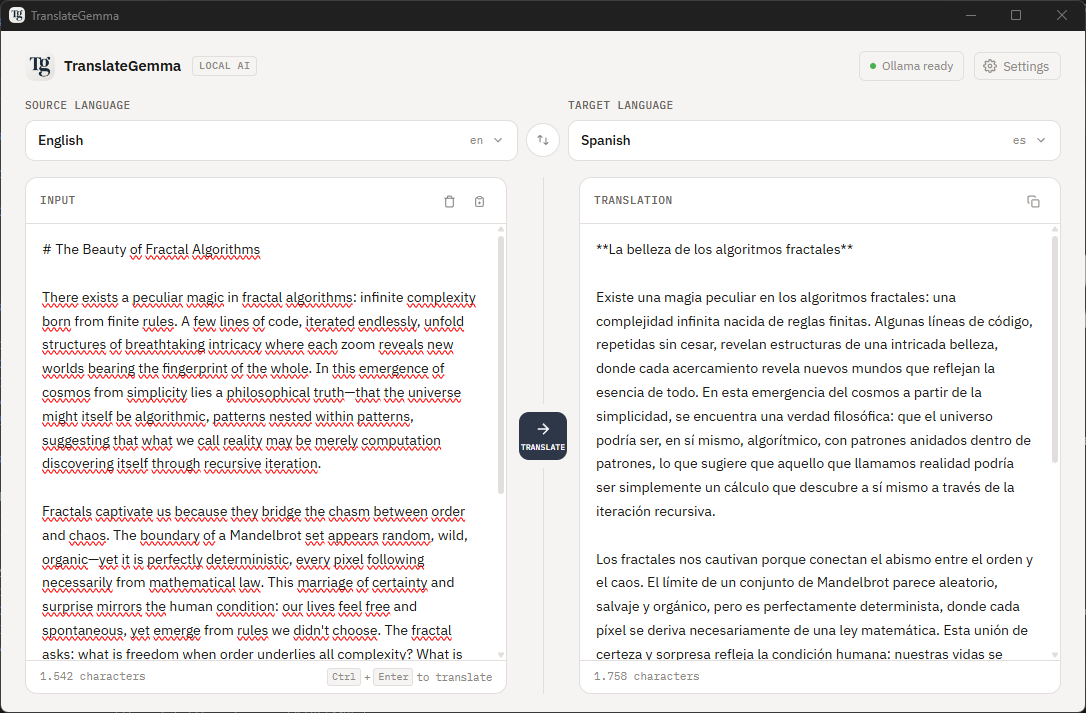Toggle the Spanish target language selection
Screen dimensions: 1086x713
(814, 140)
